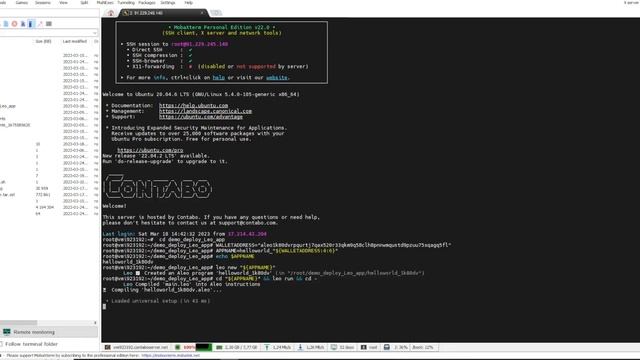Viewport: 640px width, 360px height.
Task: Open the https://landscape.canonical.com link
Action: tap(205, 111)
